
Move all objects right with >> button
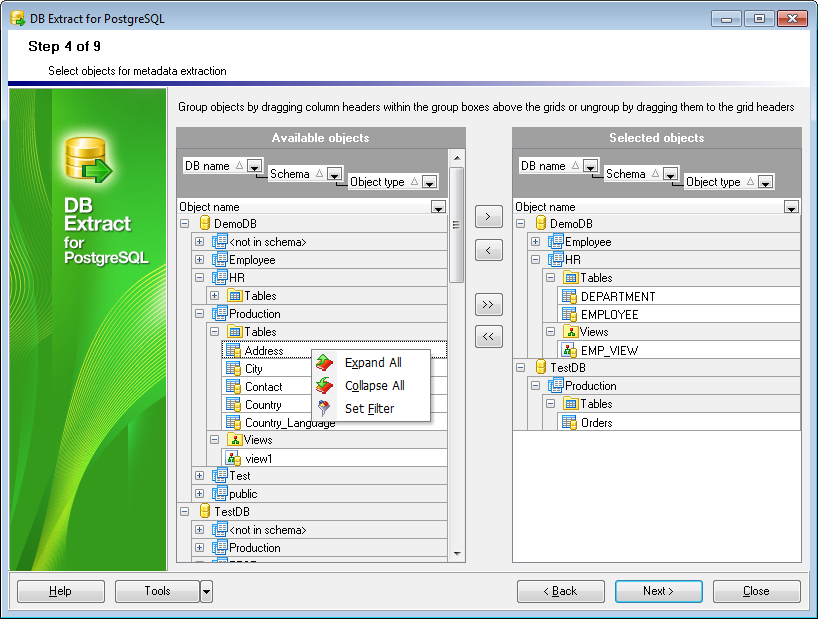pos(488,305)
